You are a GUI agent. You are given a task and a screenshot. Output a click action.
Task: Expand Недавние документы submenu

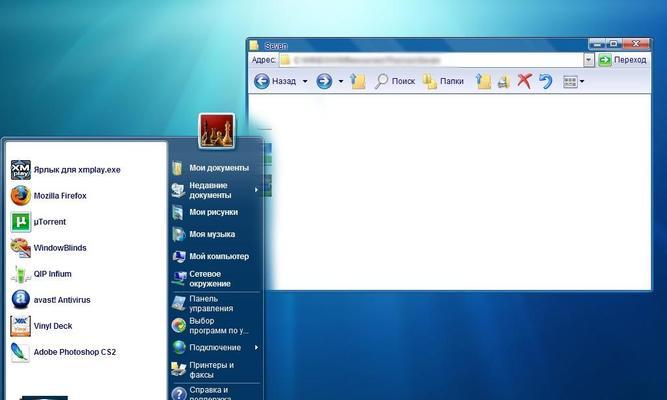(215, 190)
